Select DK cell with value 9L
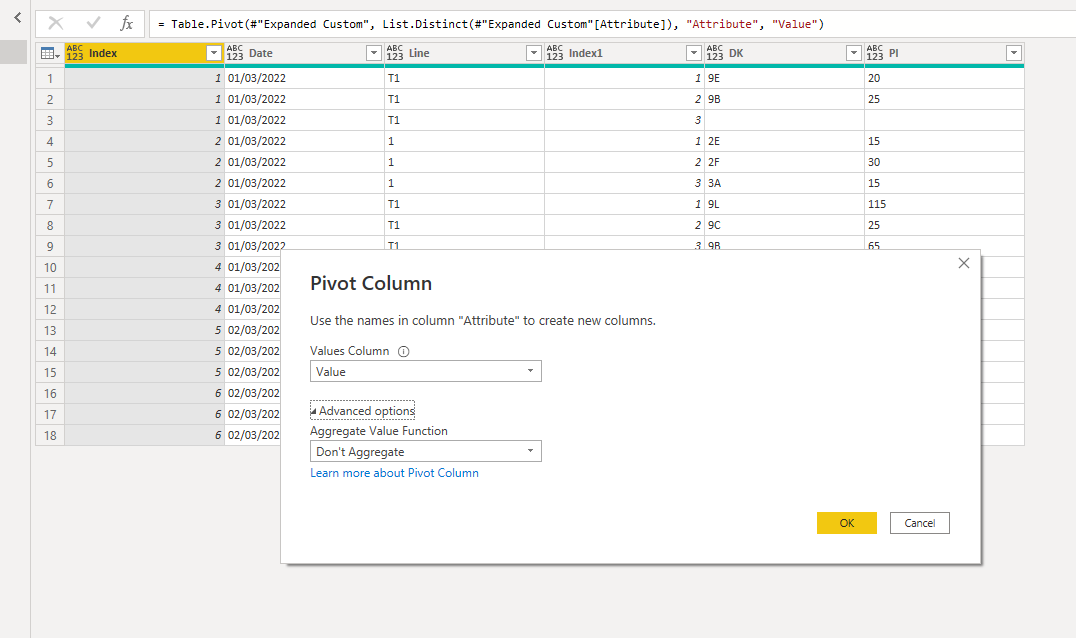 pos(784,204)
